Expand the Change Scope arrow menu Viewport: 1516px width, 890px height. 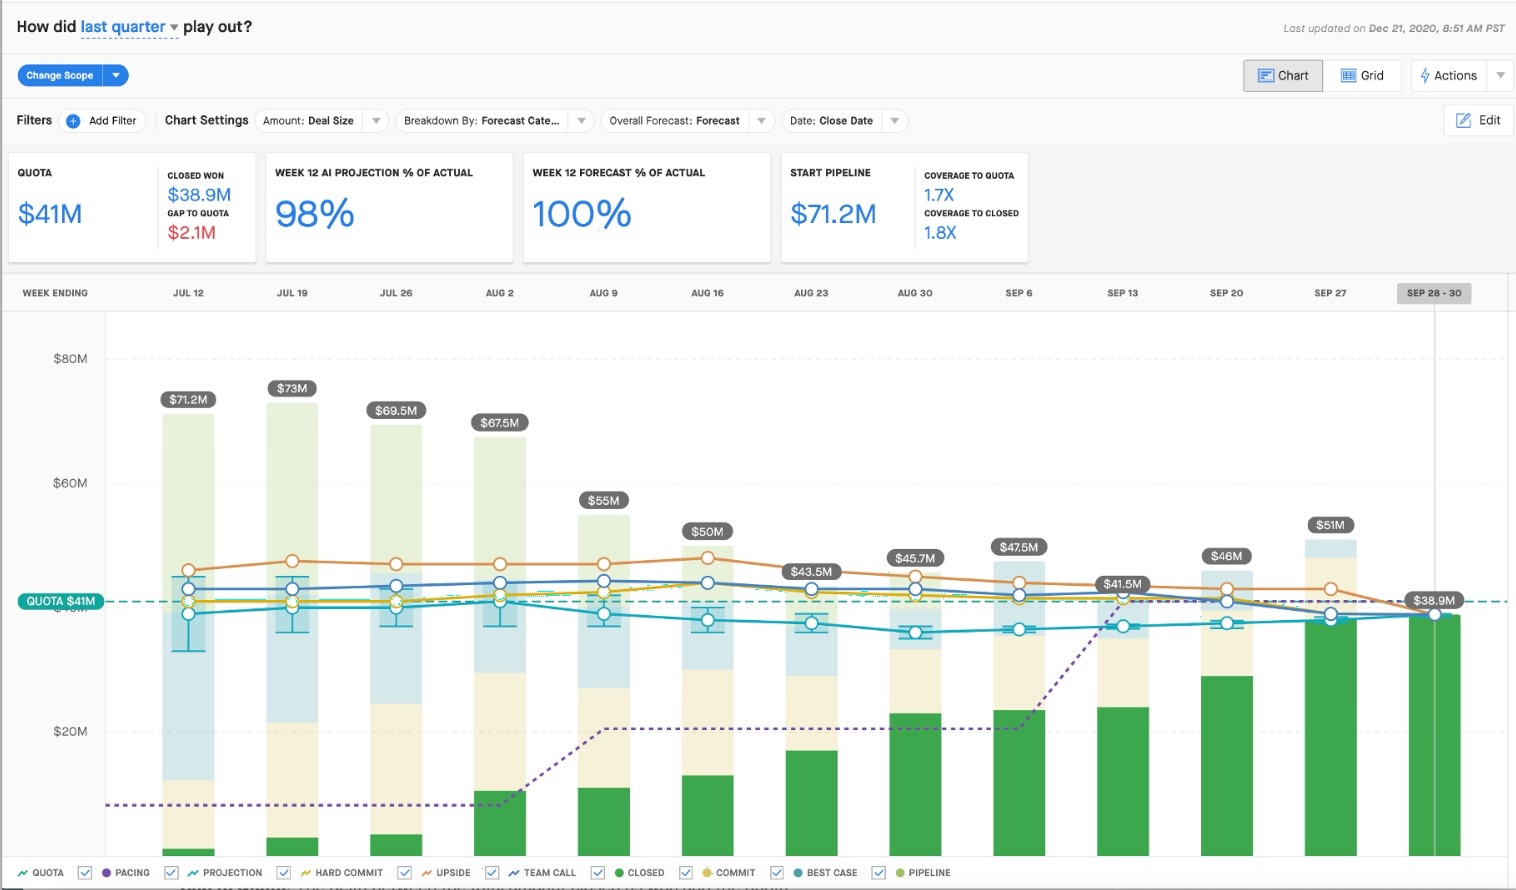click(116, 76)
